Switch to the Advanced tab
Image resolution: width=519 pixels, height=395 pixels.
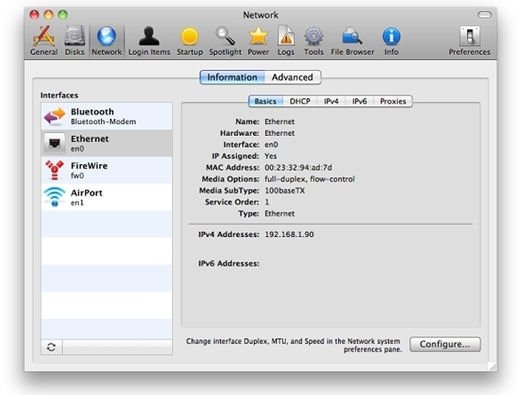[x=293, y=77]
